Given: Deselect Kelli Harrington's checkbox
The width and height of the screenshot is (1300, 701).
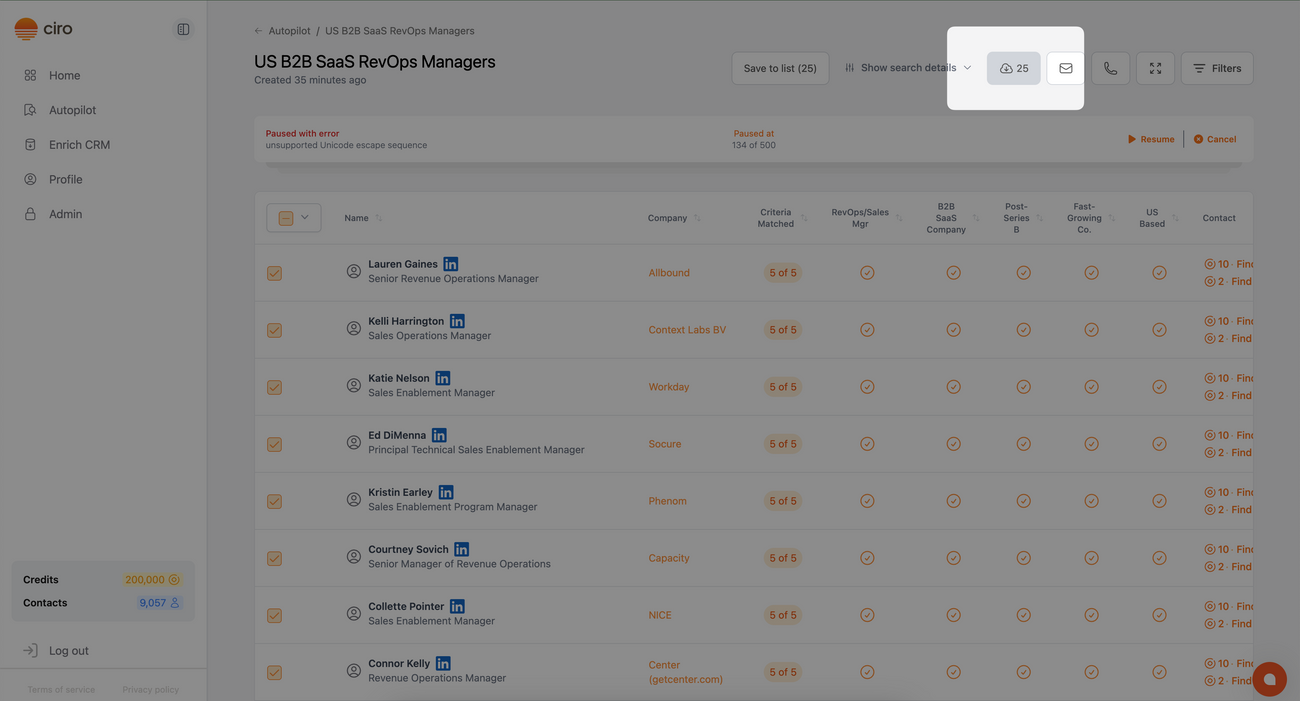Looking at the screenshot, I should coord(274,329).
